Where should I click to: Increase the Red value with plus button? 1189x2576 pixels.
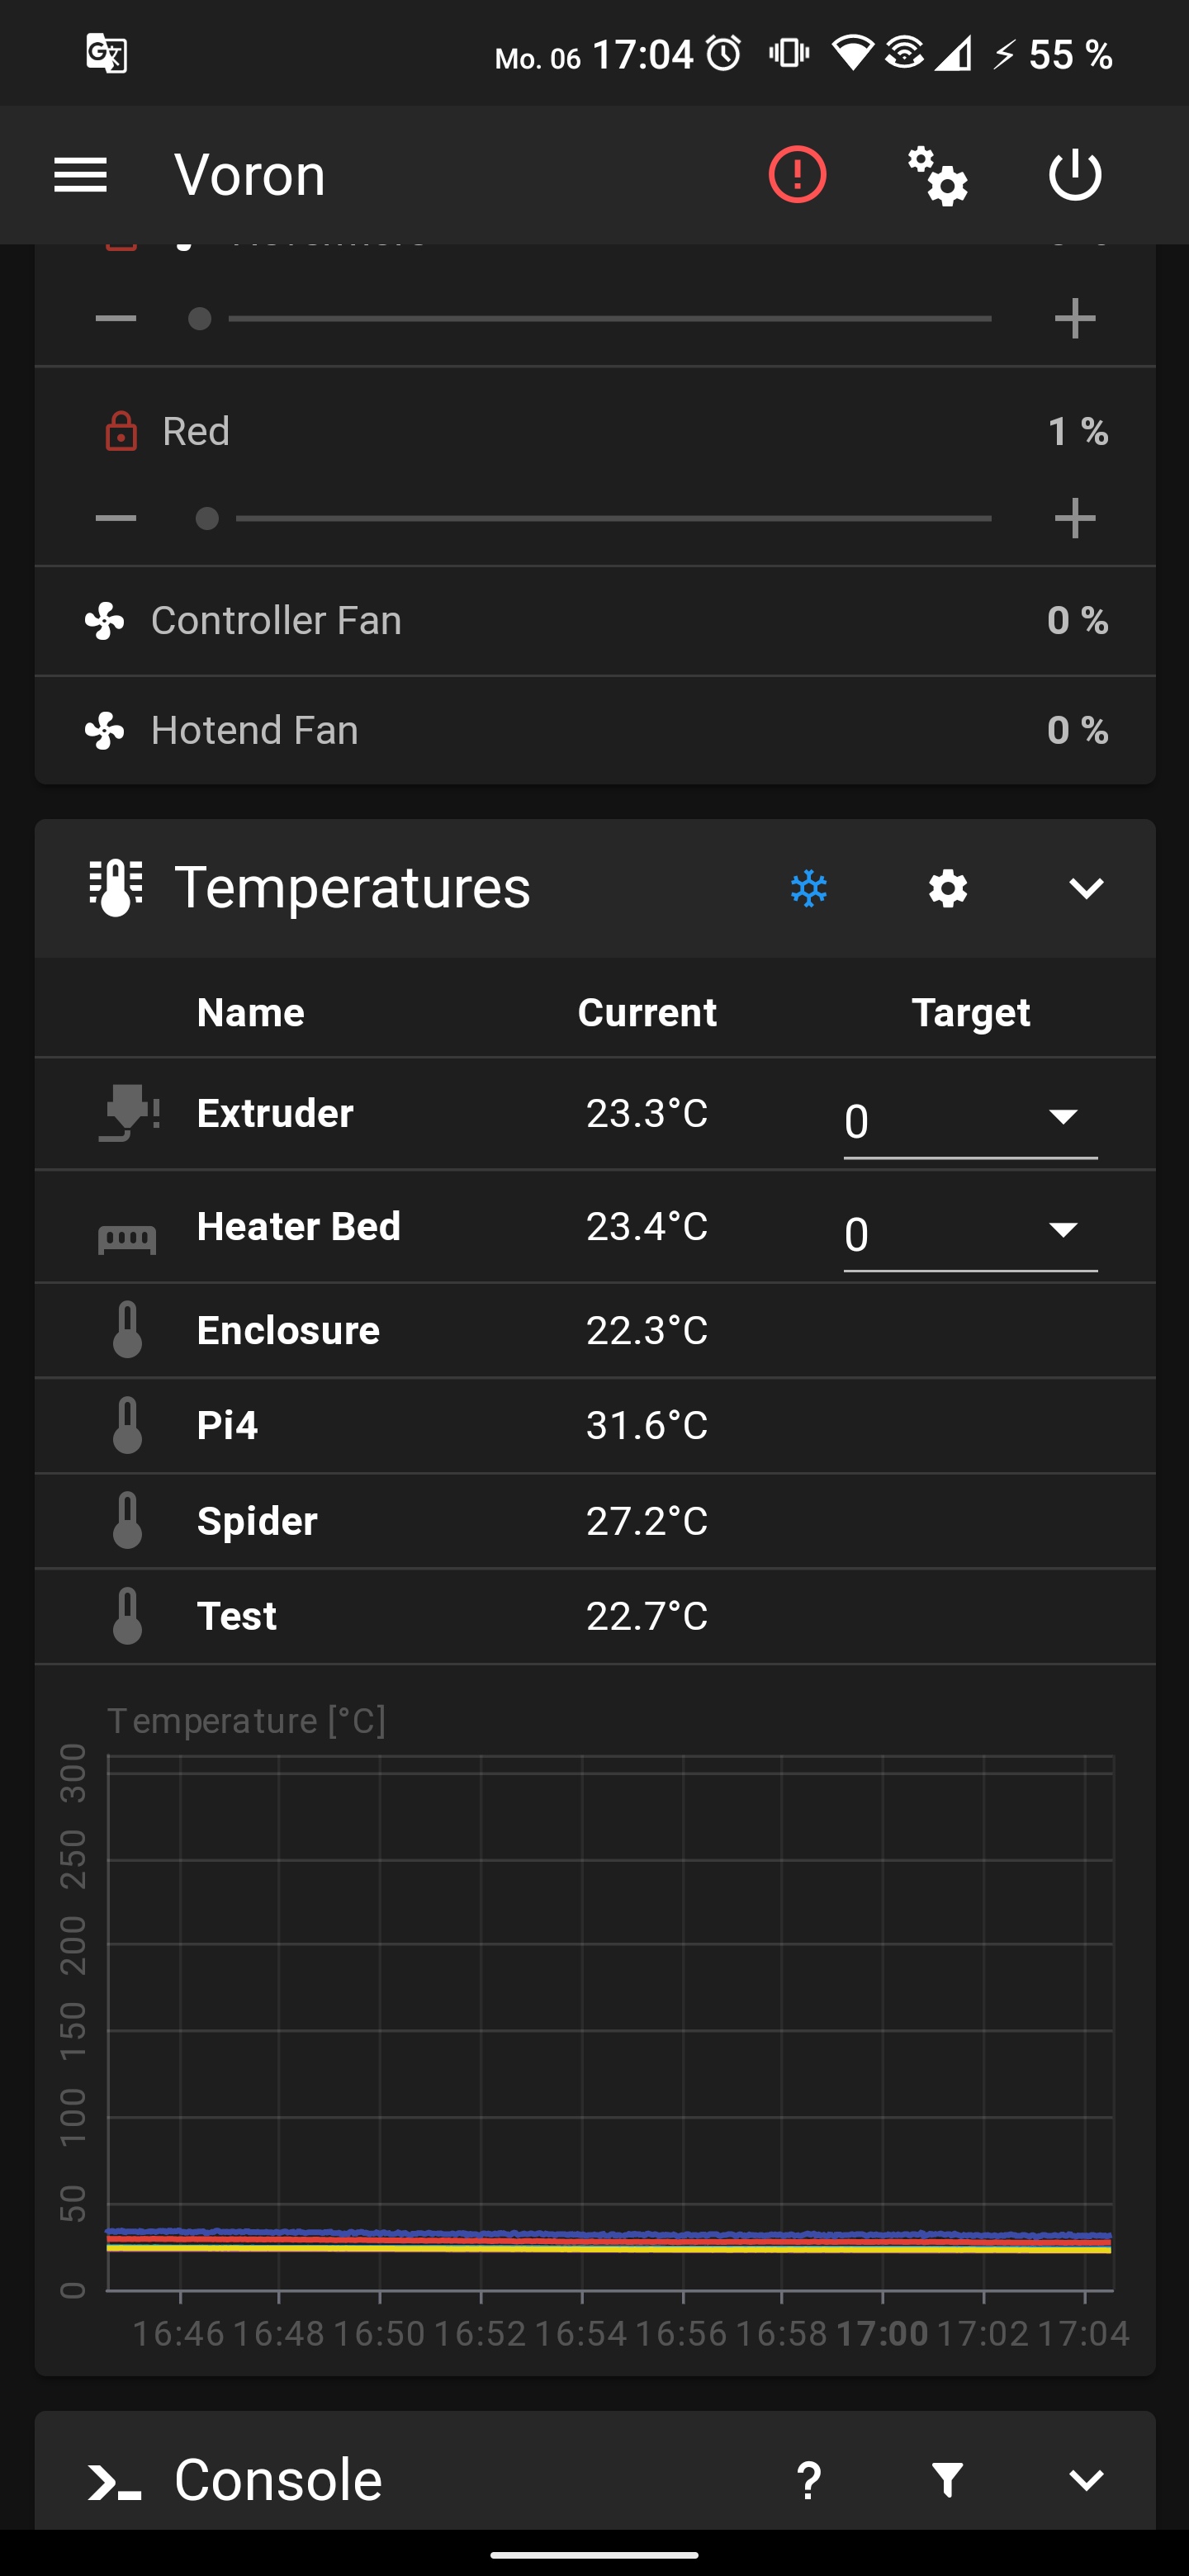1075,516
